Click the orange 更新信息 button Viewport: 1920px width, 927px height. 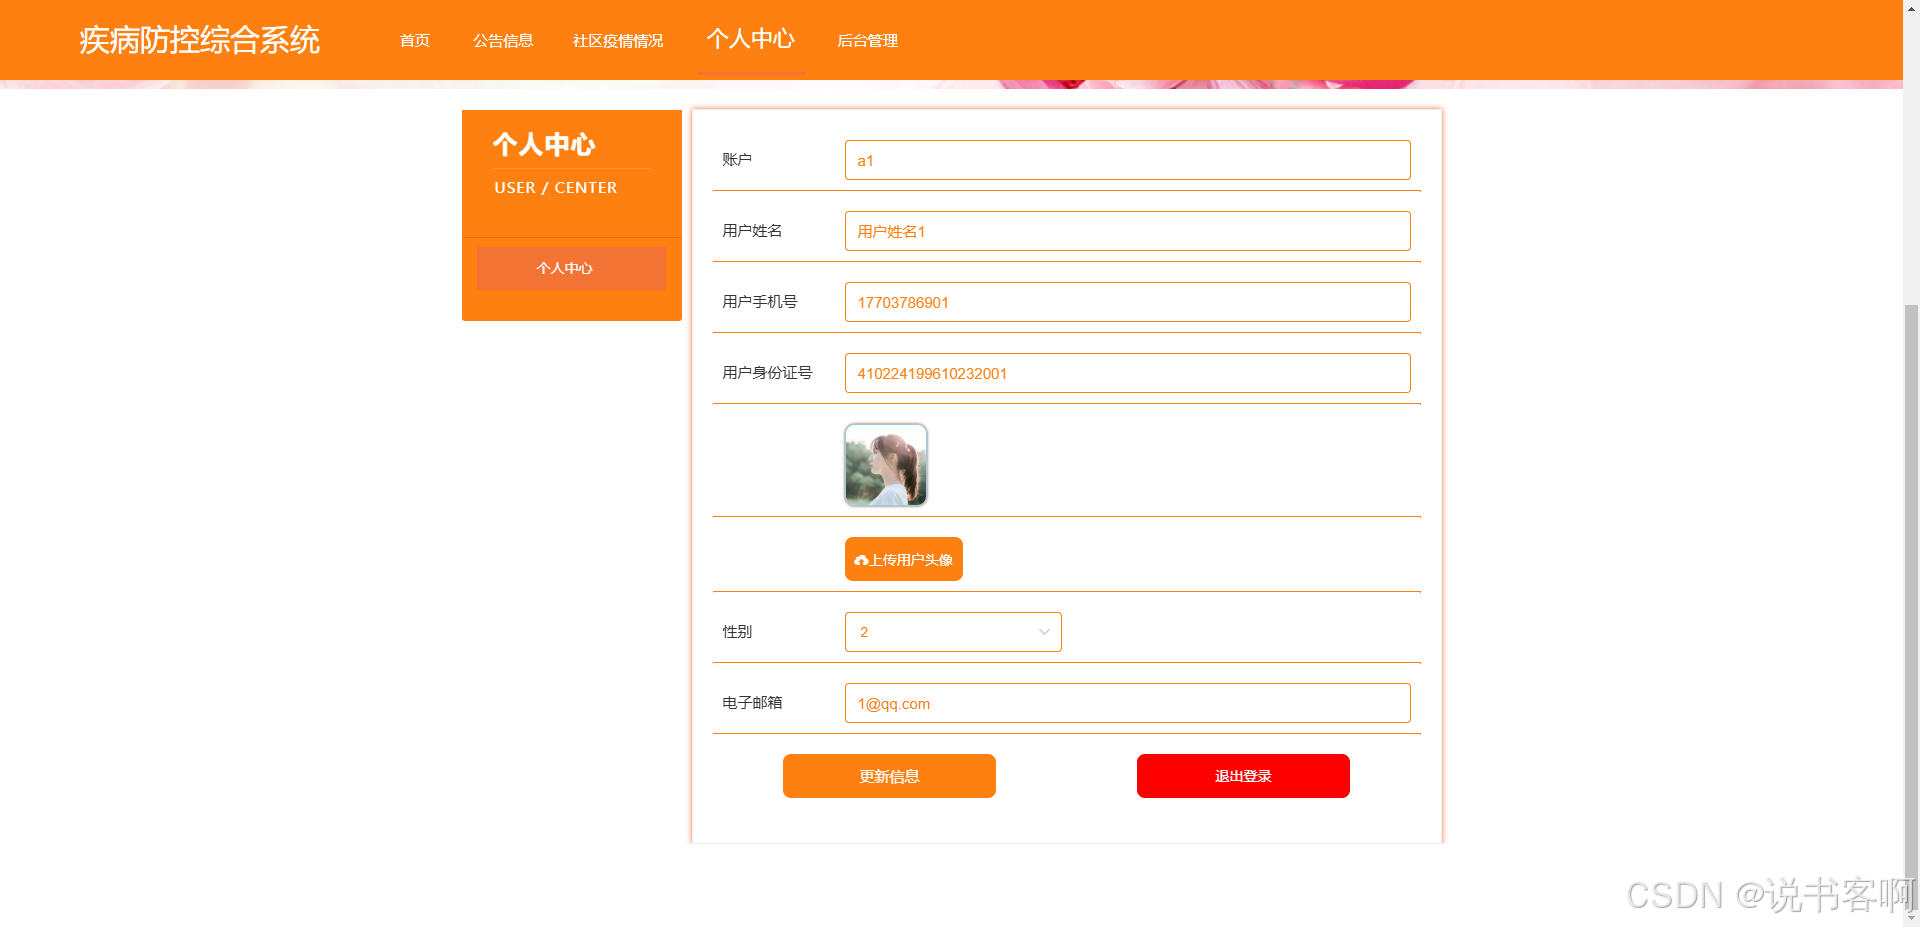[x=889, y=776]
